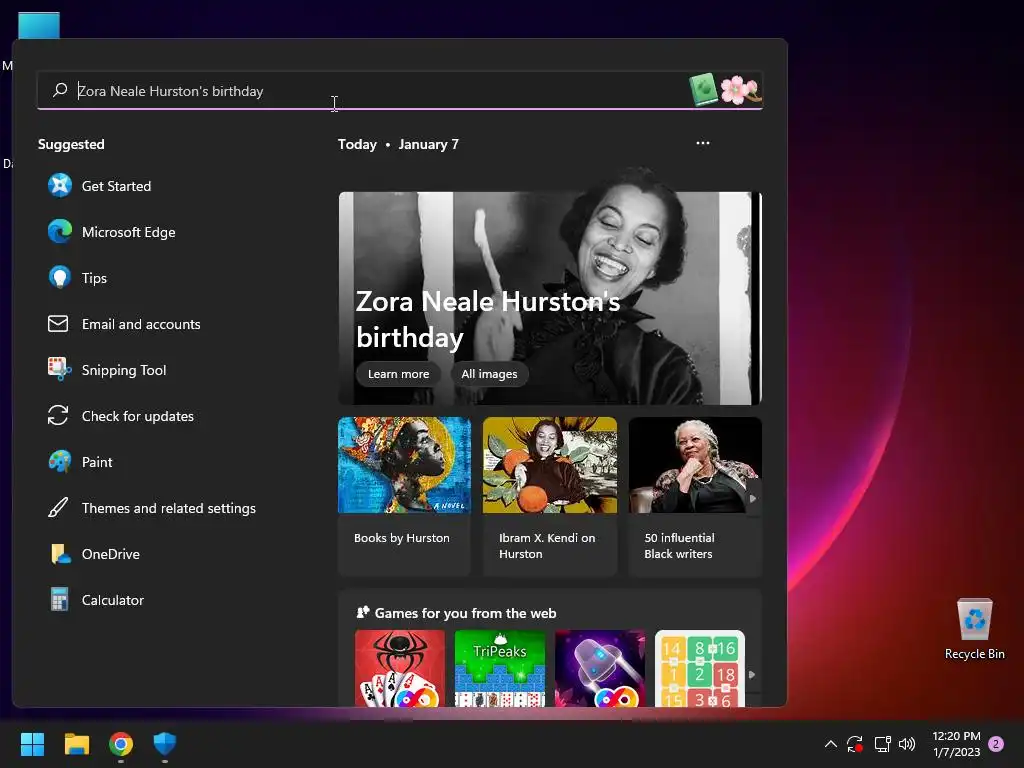Focus the search box reading Zora Neale Hurston's birthday
Image resolution: width=1024 pixels, height=768 pixels.
[x=400, y=91]
